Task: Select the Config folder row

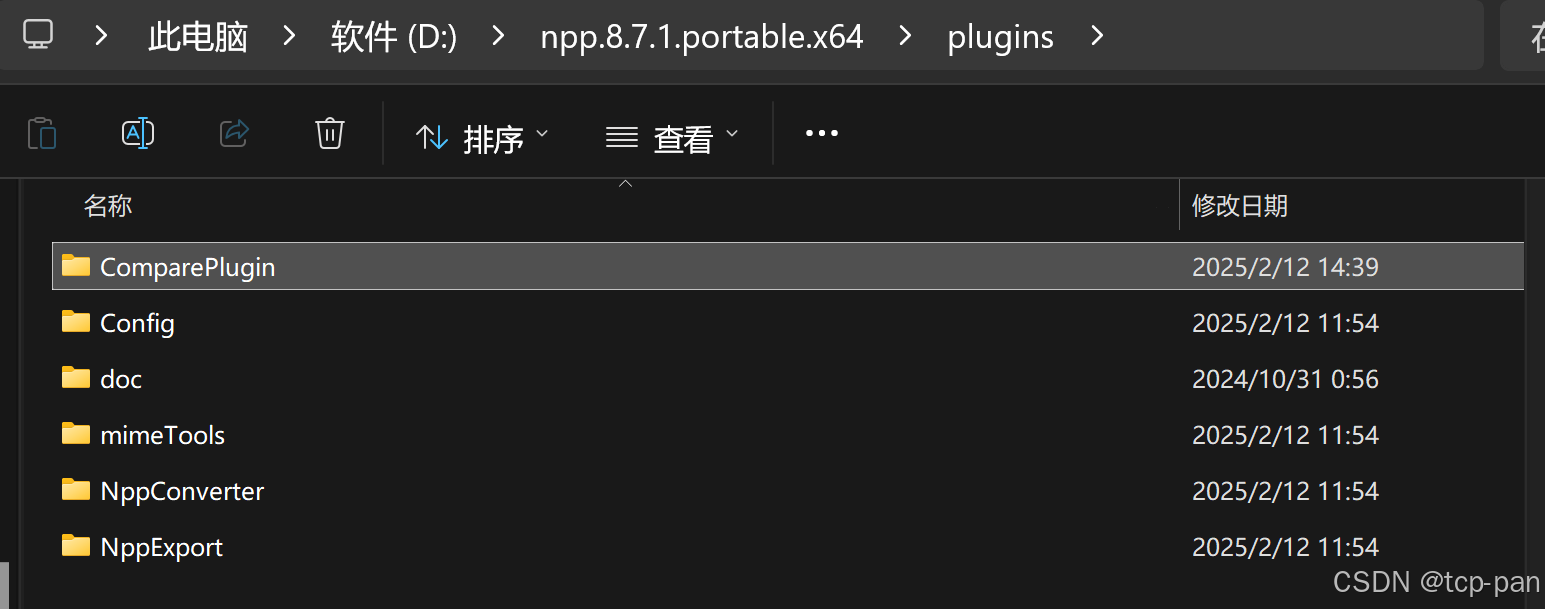Action: [x=788, y=322]
